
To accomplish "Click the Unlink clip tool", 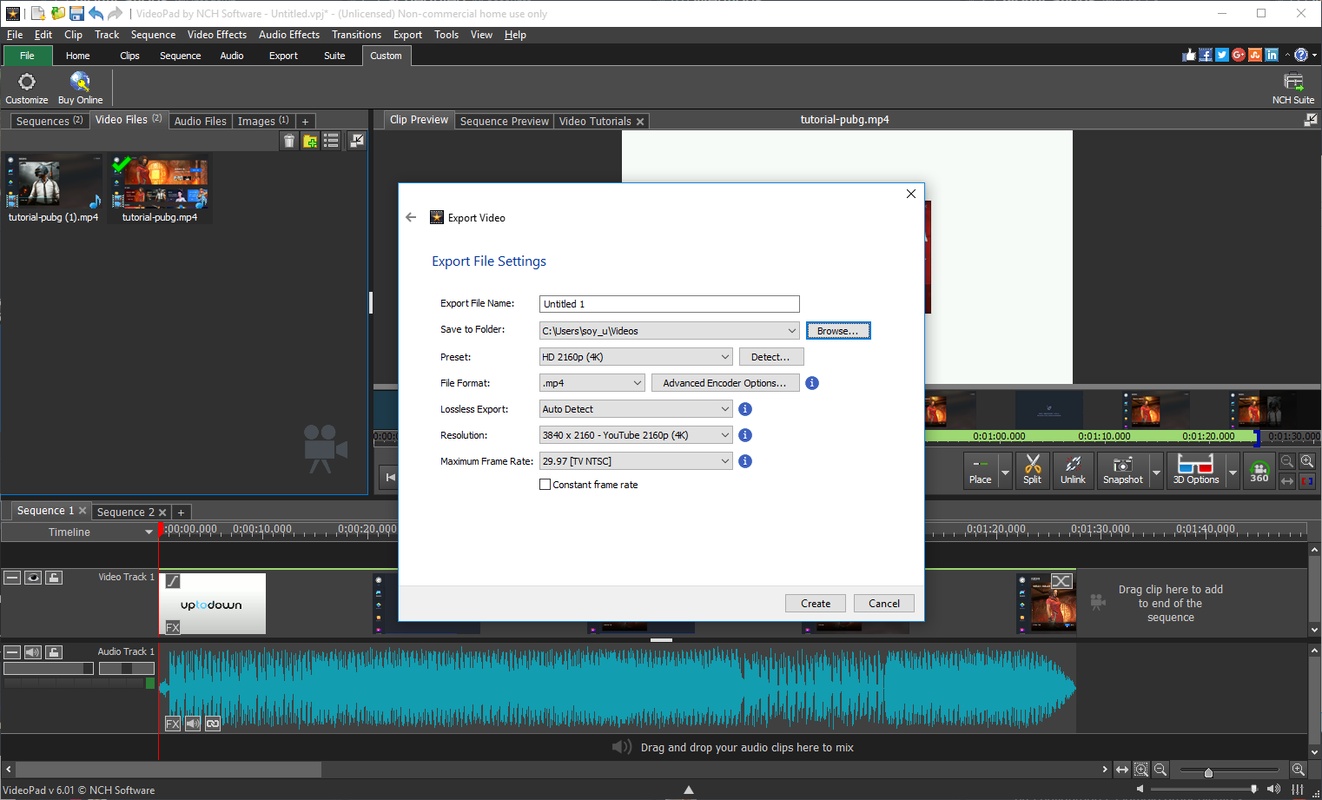I will point(1073,469).
